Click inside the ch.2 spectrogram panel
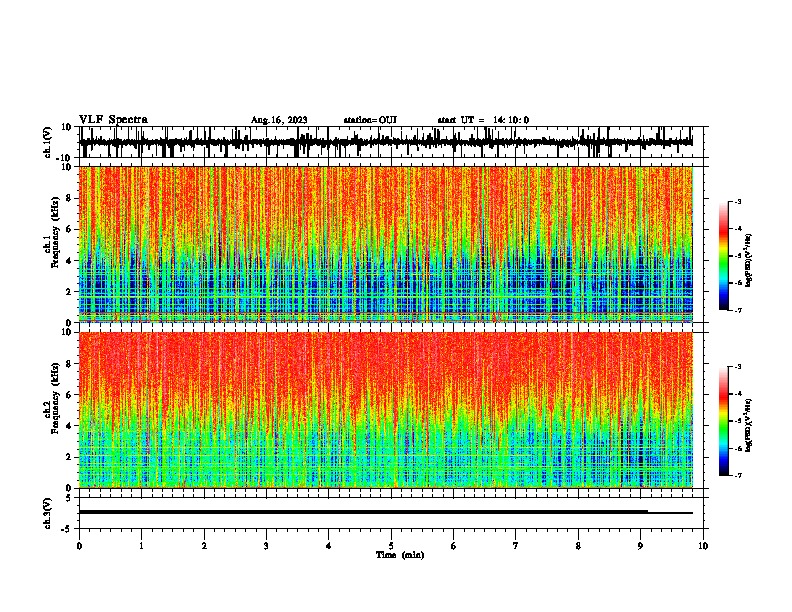The width and height of the screenshot is (792, 612). click(x=386, y=410)
